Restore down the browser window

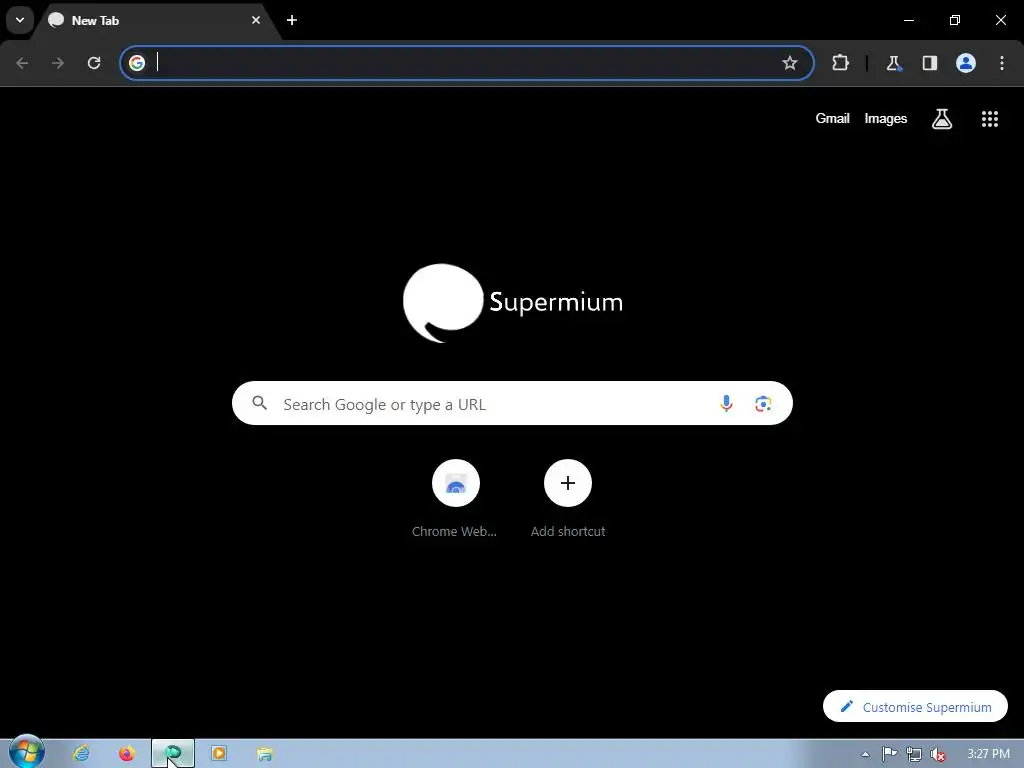pyautogui.click(x=955, y=20)
